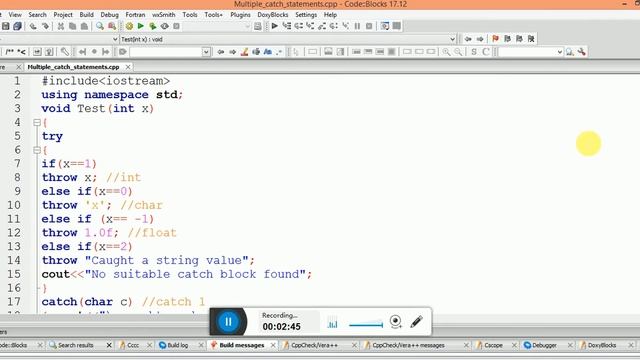Screen dimensions: 640x360
Task: Click the debugger Break (pause) icon
Action: click(x=357, y=26)
